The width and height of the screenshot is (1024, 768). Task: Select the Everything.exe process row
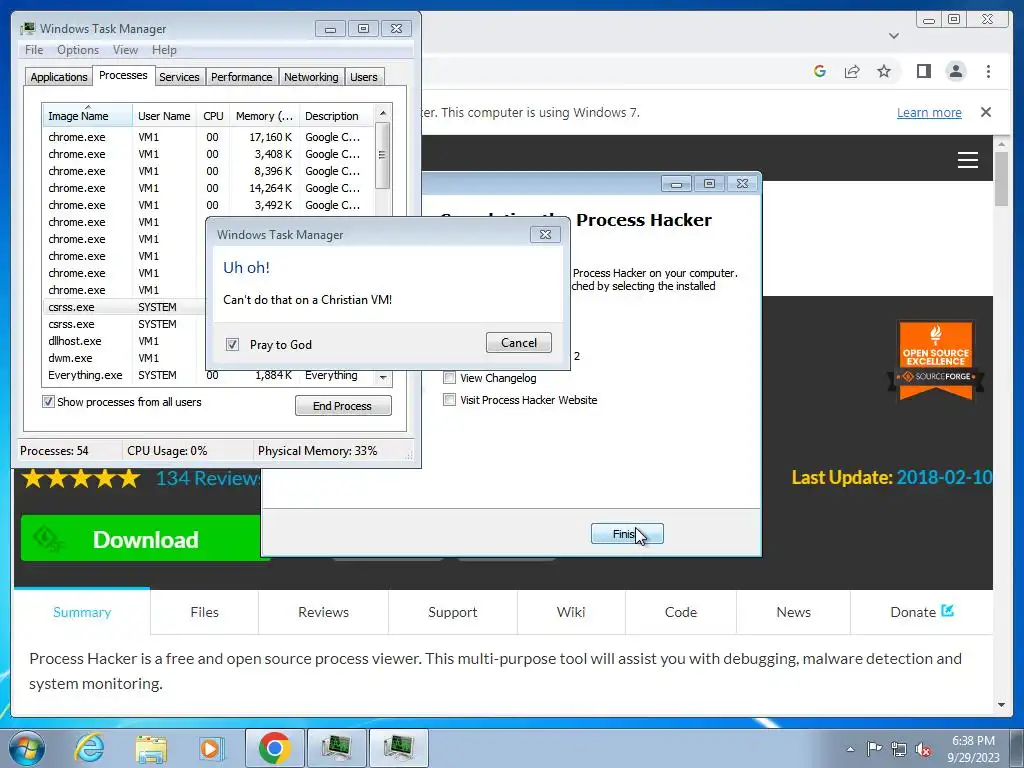[208, 375]
